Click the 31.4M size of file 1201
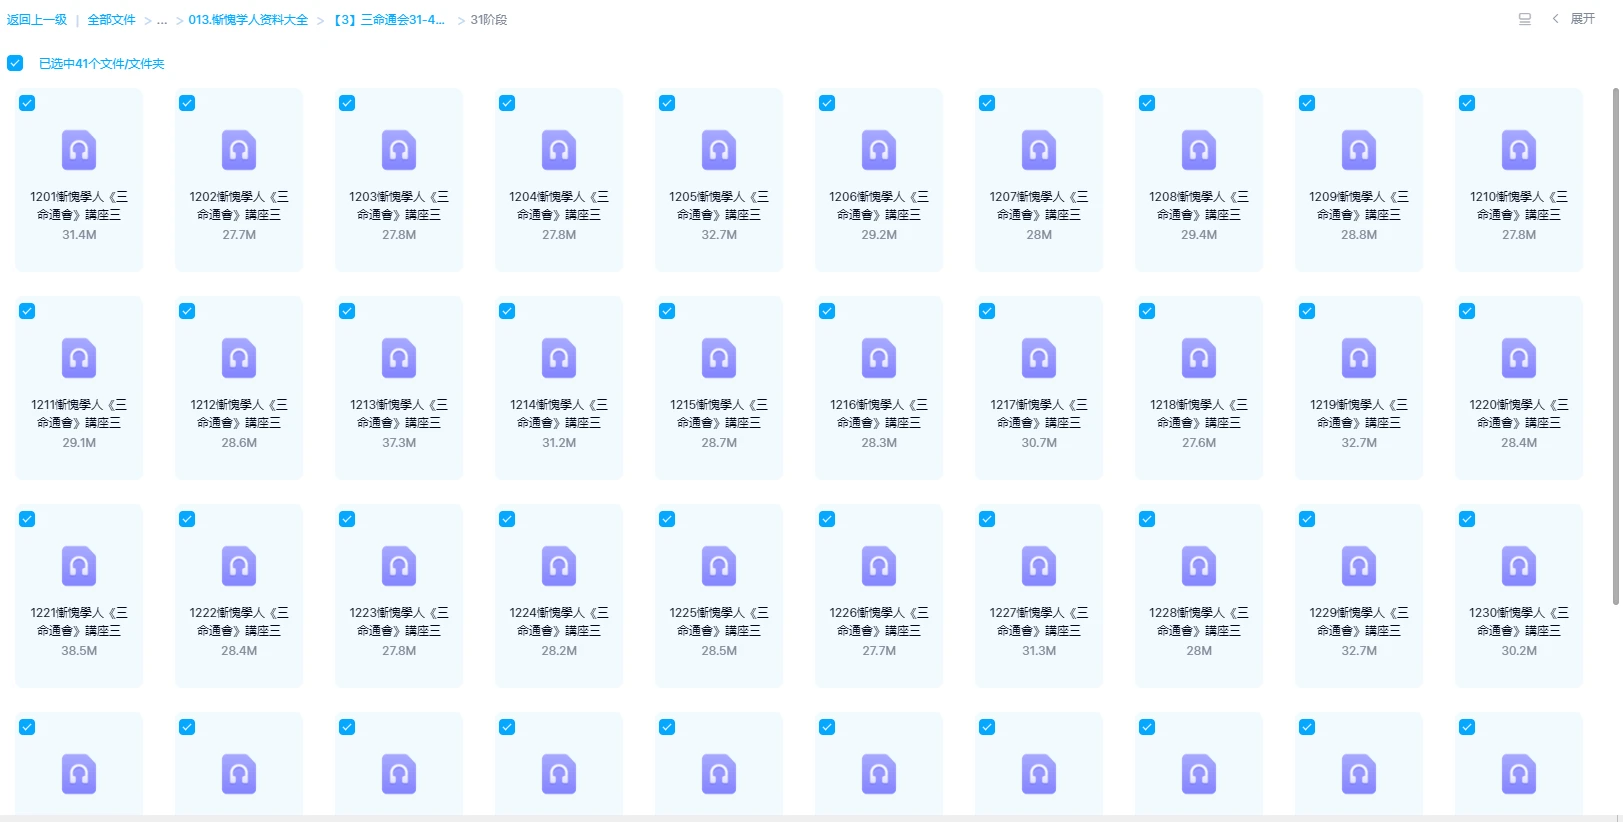 click(79, 235)
